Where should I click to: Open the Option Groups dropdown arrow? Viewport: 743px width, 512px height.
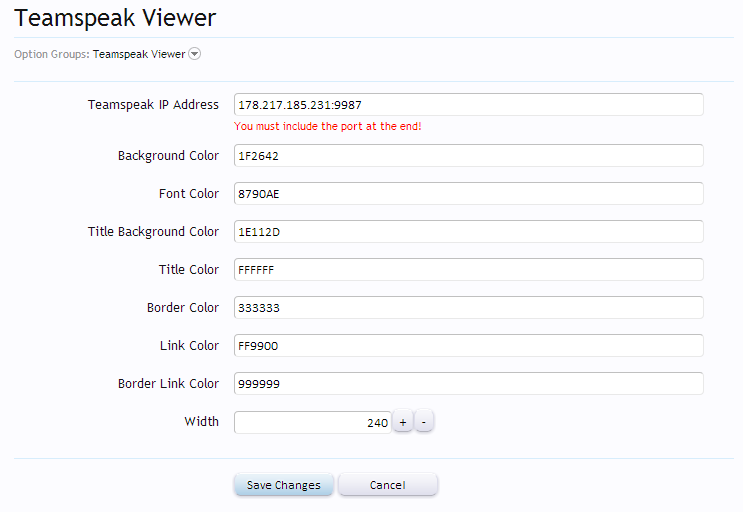[195, 55]
